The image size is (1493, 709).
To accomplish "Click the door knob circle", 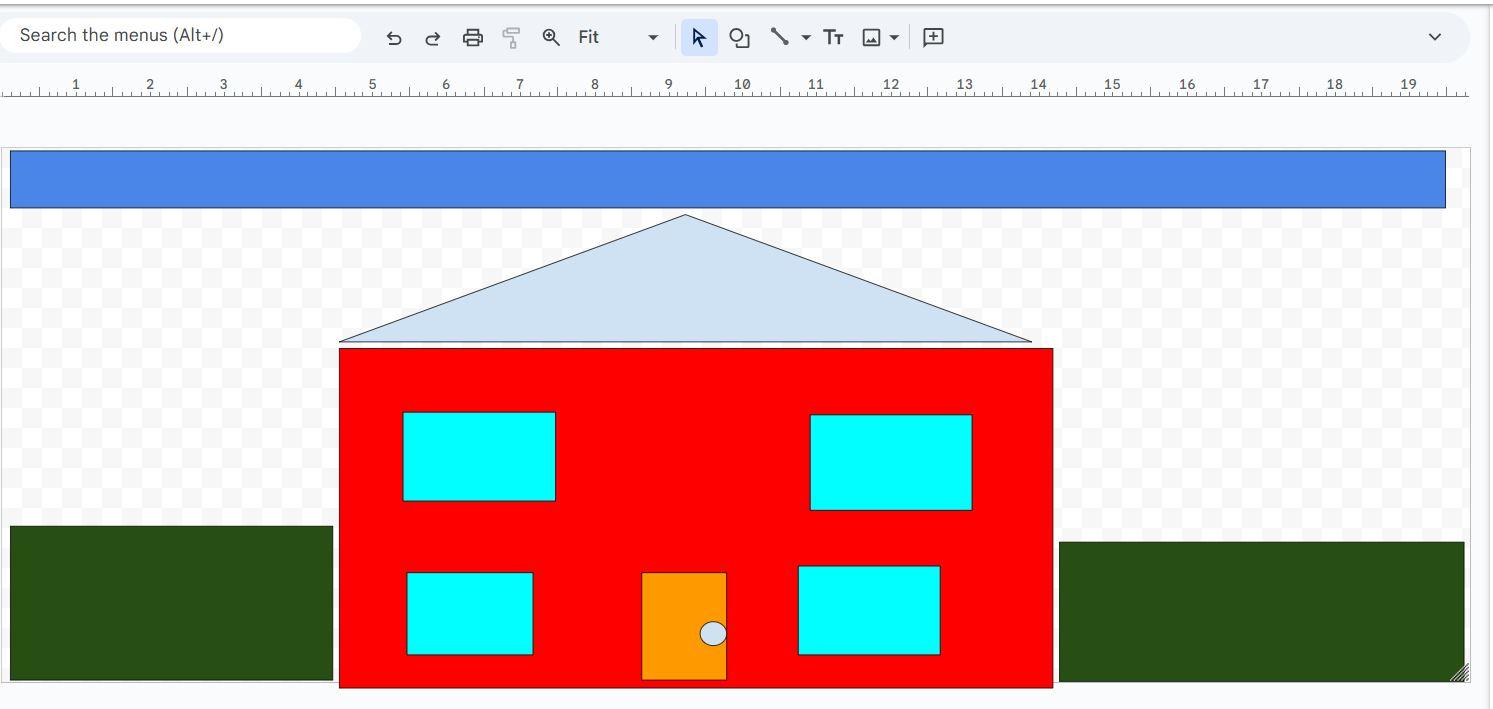I will click(x=713, y=634).
